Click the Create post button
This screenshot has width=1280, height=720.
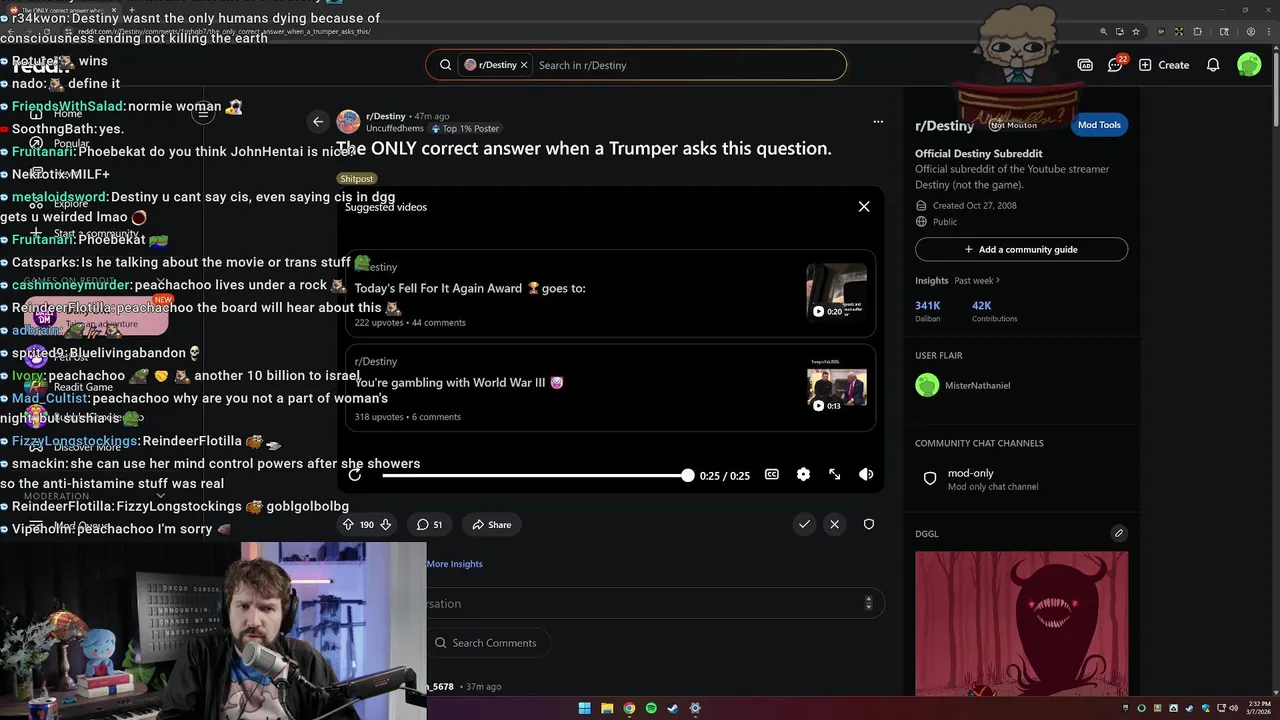click(1164, 65)
